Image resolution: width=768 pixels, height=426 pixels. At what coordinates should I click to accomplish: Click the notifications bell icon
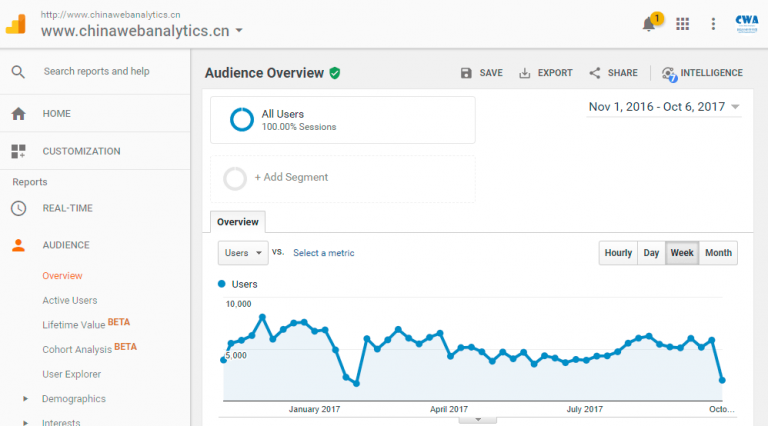tap(650, 24)
